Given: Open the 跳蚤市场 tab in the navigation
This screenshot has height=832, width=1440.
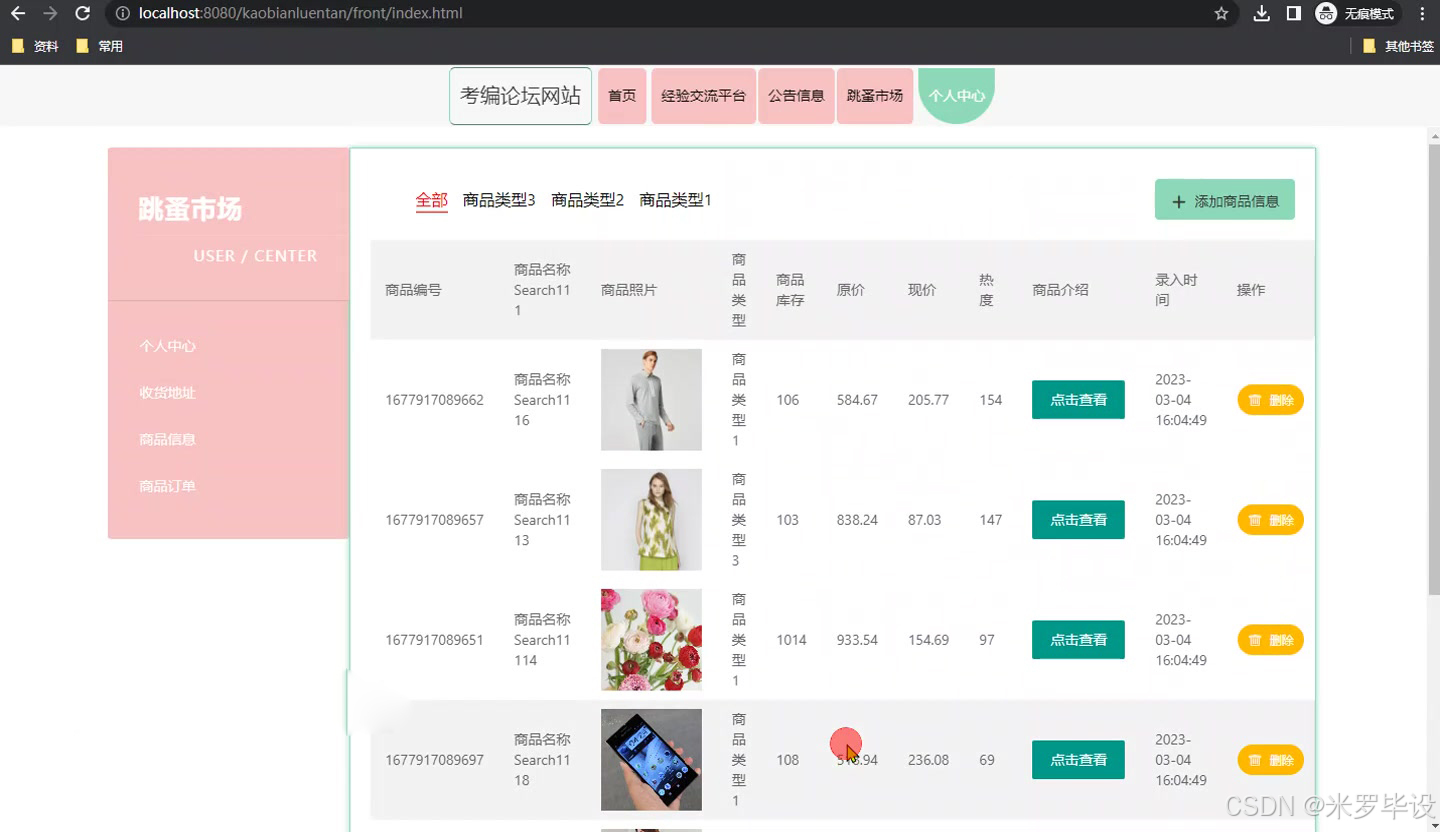Looking at the screenshot, I should point(874,96).
